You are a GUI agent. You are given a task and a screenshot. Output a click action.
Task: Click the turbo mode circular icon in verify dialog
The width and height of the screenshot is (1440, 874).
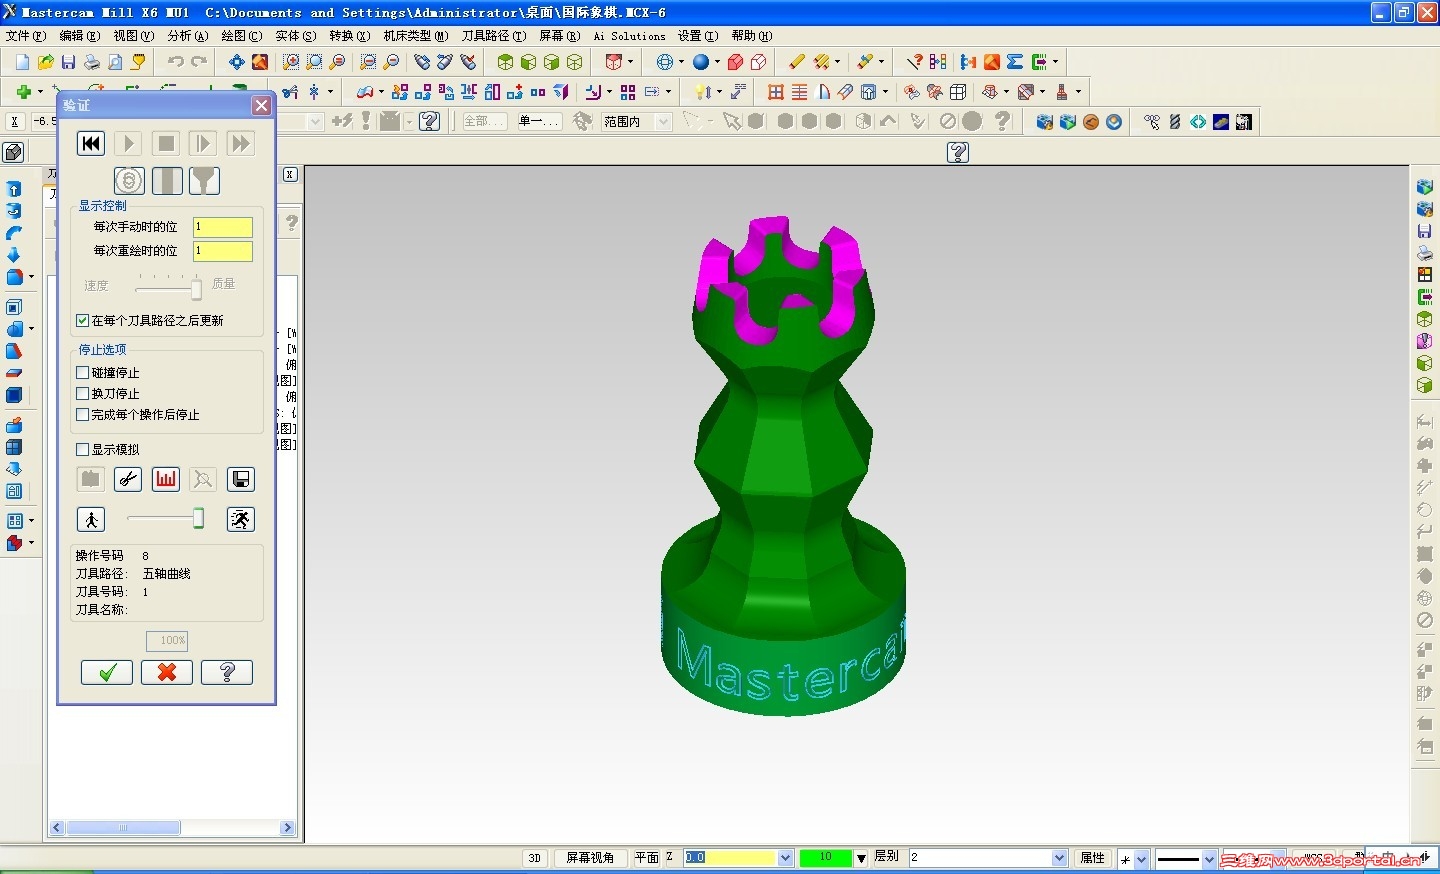pos(129,181)
